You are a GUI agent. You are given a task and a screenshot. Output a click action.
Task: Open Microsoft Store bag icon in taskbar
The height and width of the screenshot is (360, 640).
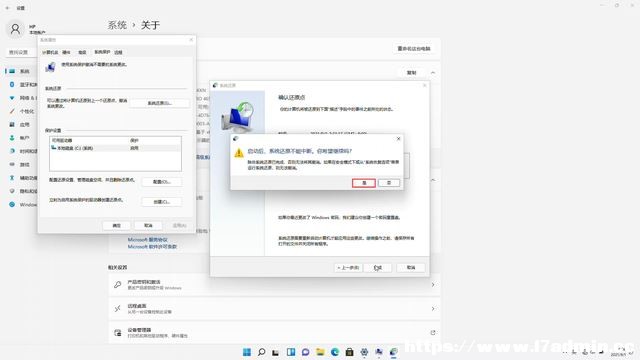[350, 352]
